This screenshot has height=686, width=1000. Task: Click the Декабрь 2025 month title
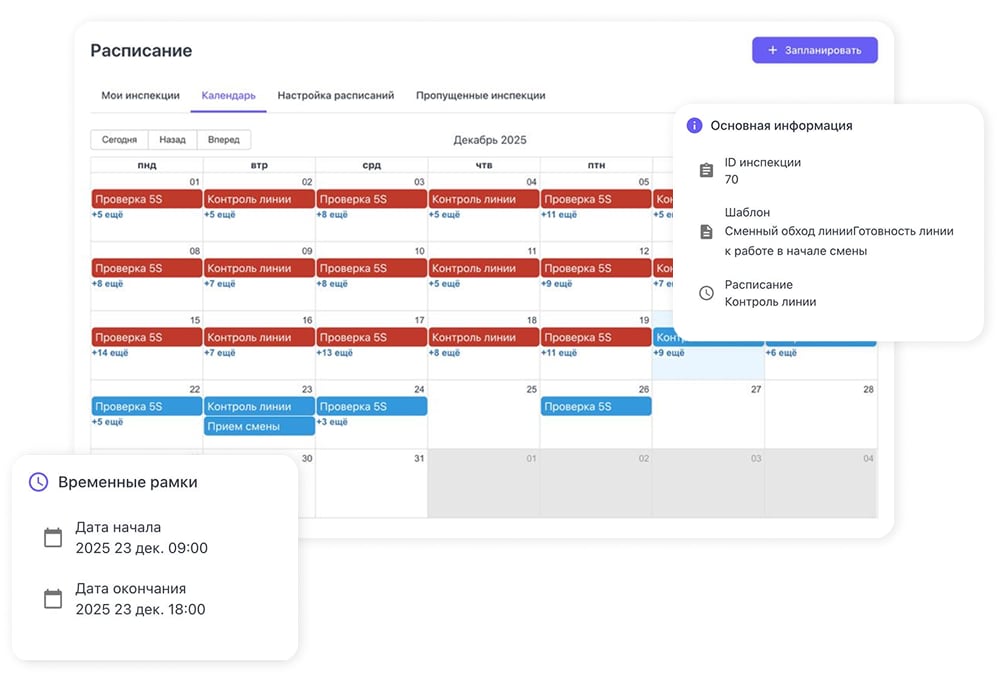[490, 140]
